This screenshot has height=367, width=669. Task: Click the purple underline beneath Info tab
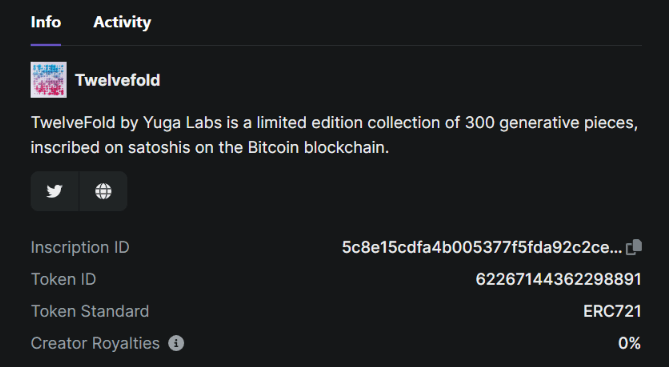(46, 44)
